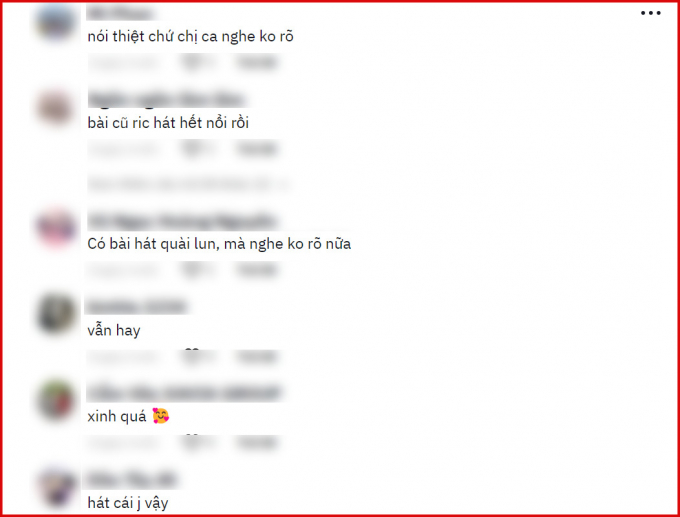680x517 pixels.
Task: Click the smiling hearts emoji after 'xinh quá'
Action: [x=161, y=416]
